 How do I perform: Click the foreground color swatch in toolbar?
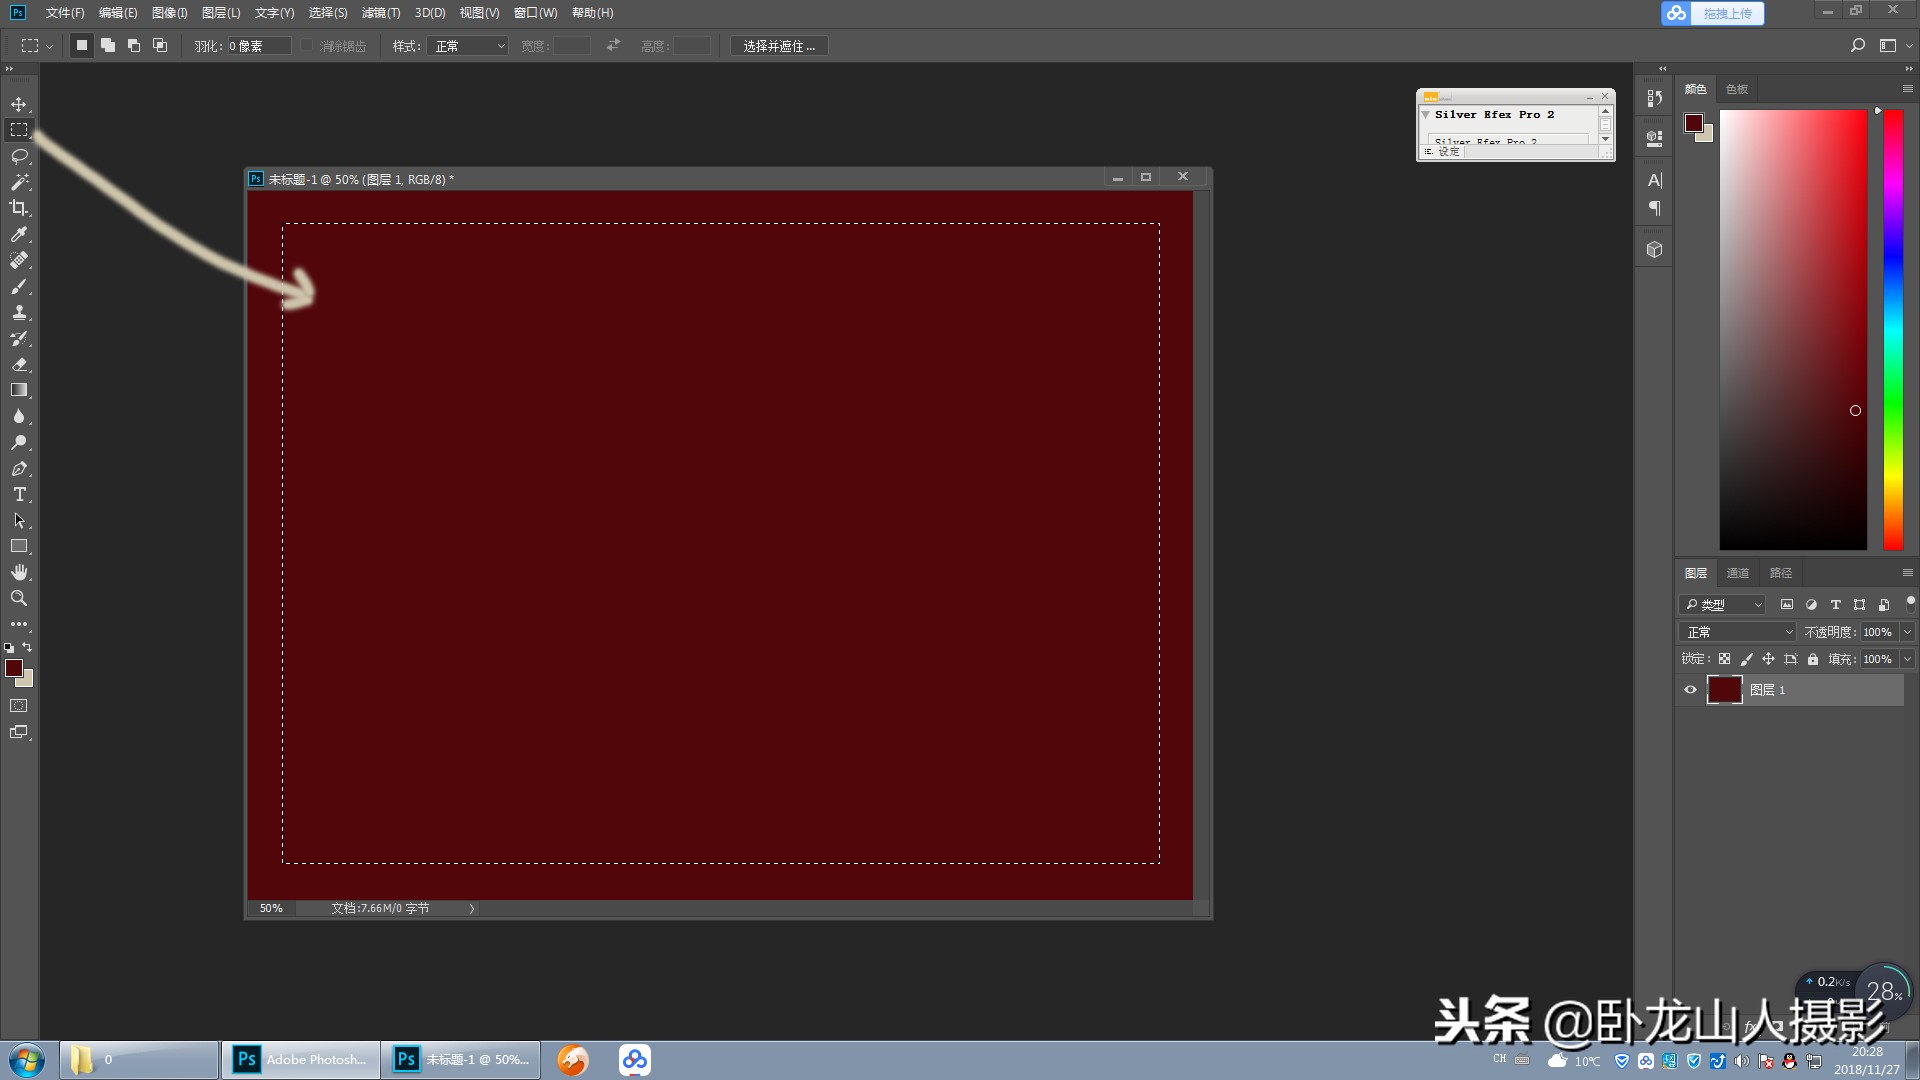coord(13,668)
